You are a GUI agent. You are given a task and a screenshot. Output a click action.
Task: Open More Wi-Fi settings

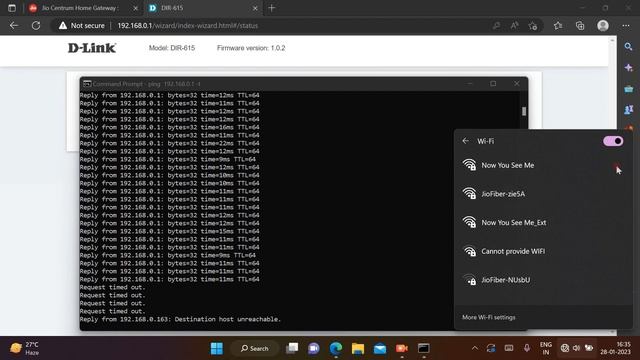(x=489, y=317)
